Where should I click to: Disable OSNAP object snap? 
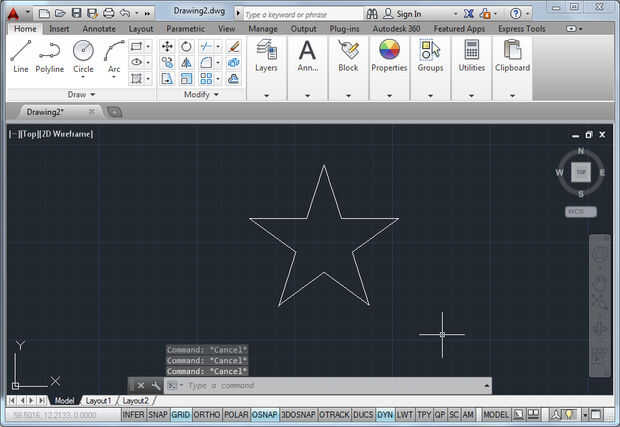265,414
